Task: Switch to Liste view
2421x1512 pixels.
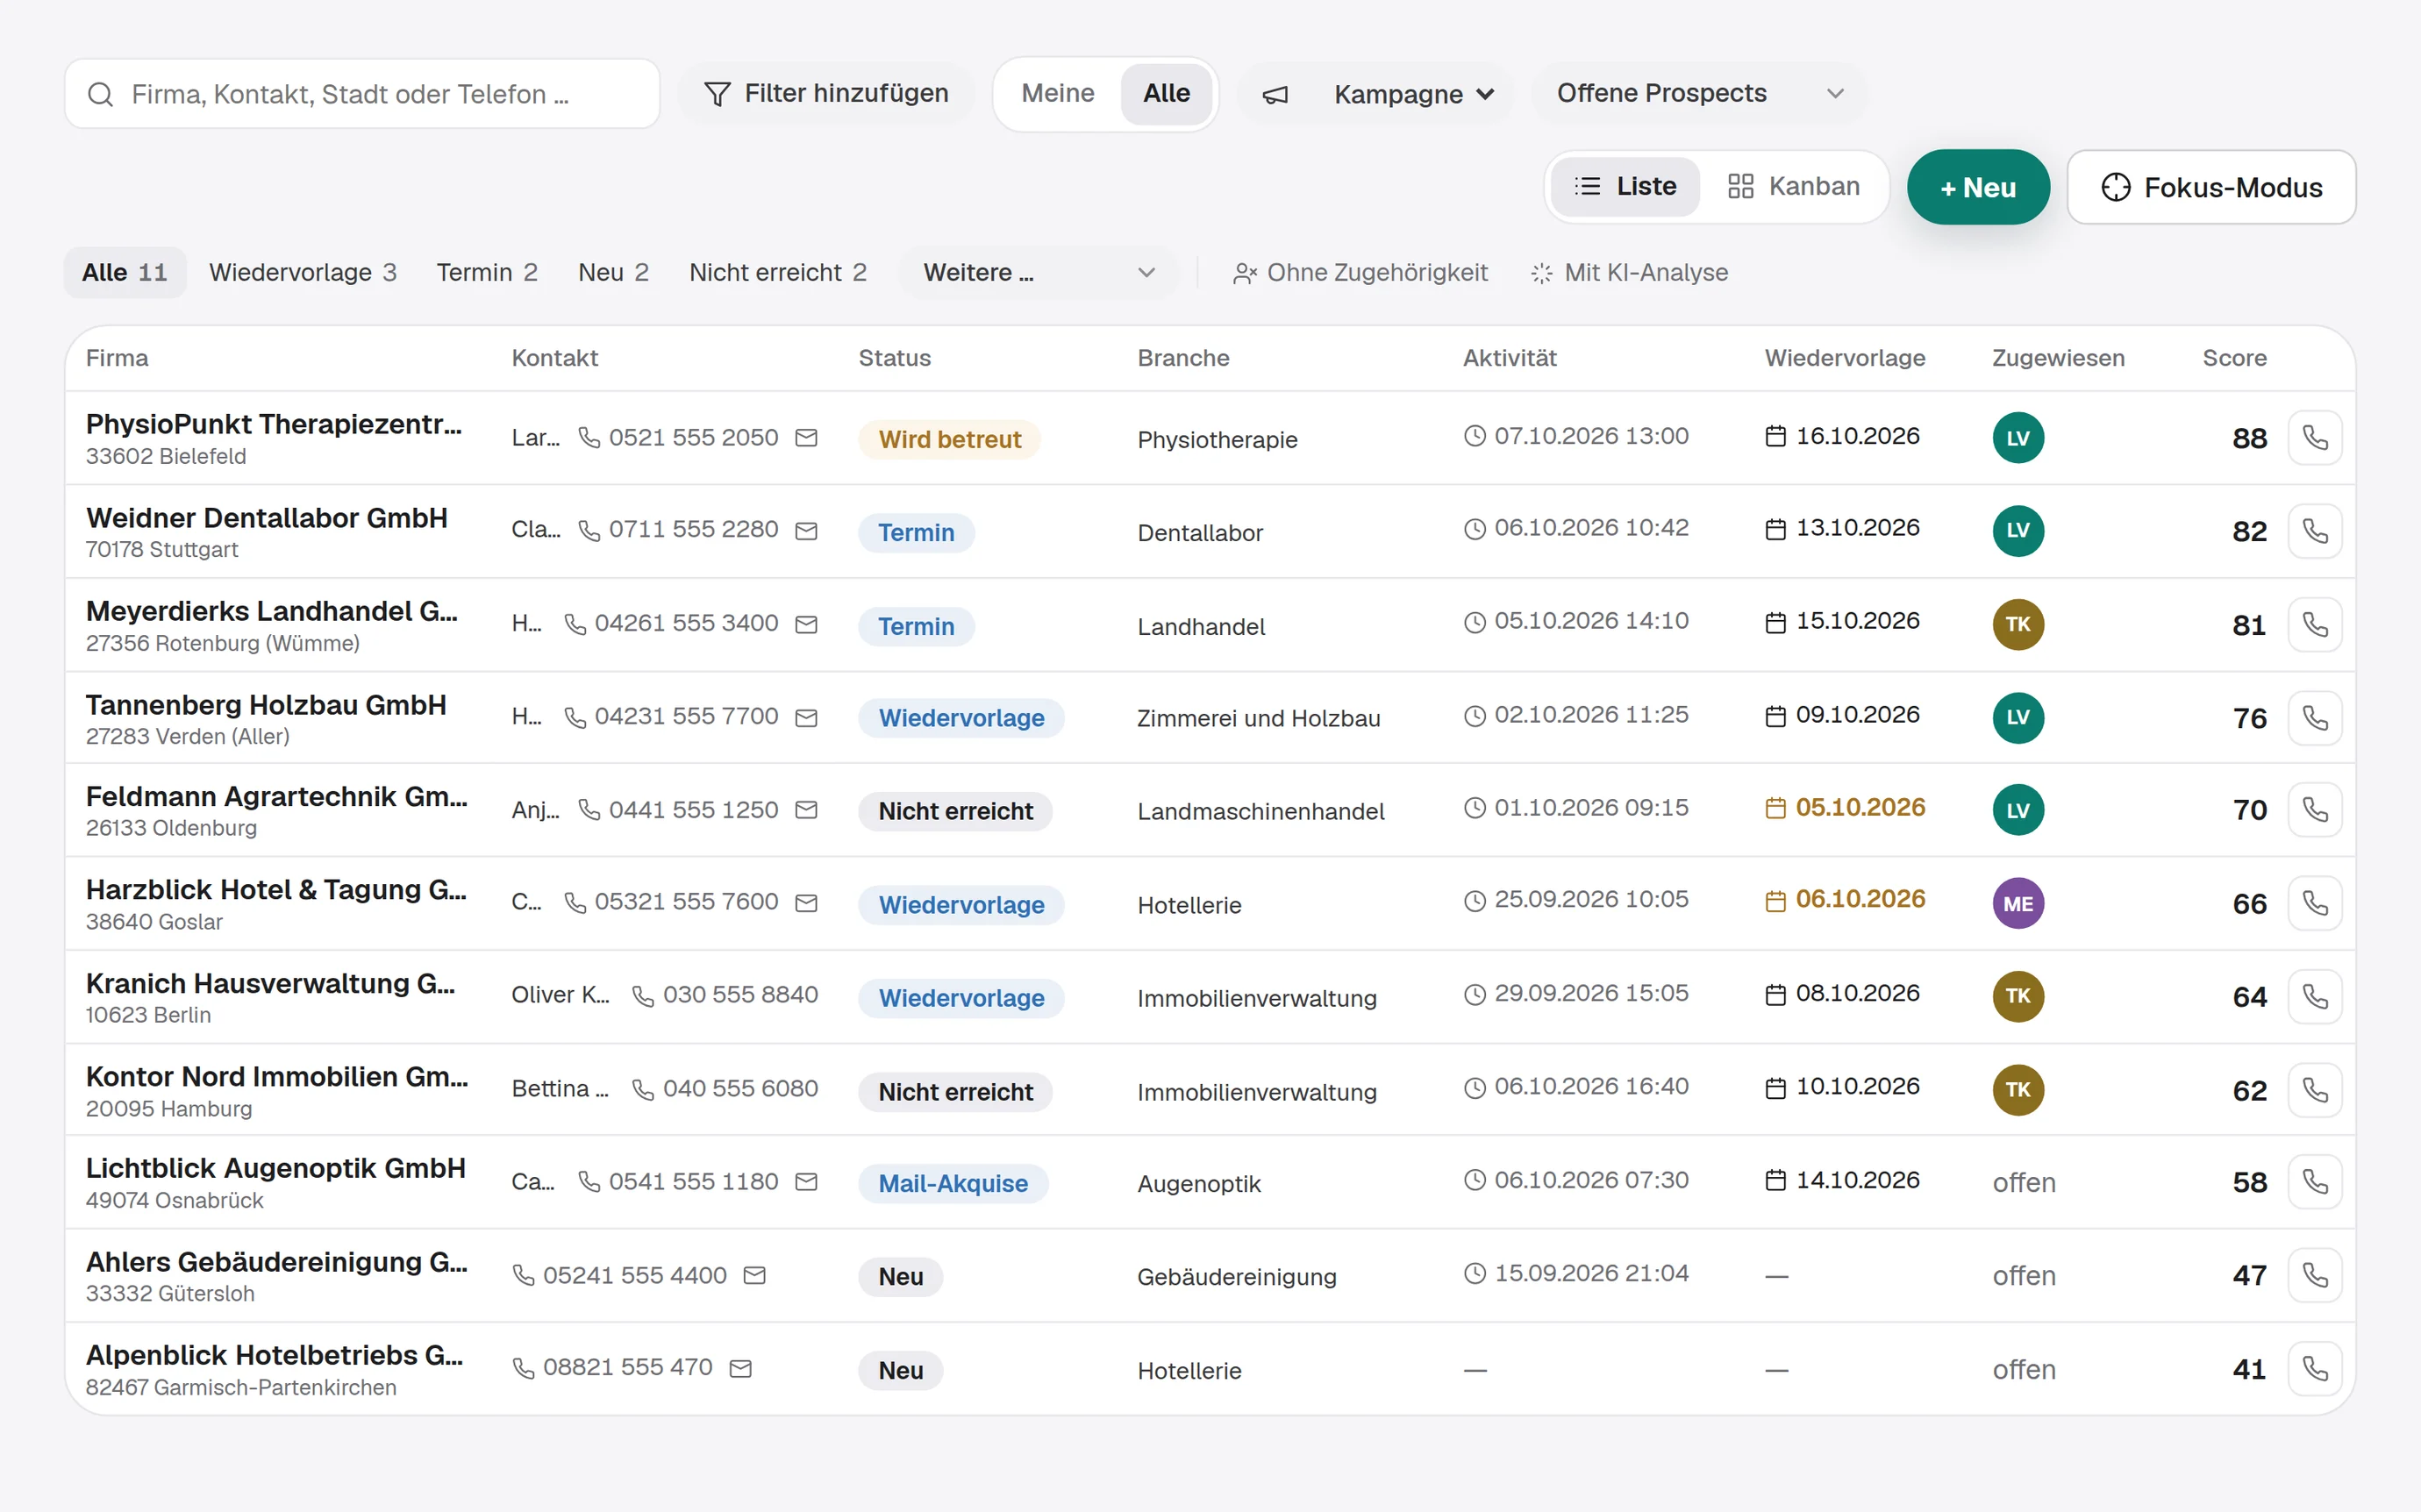Action: pos(1625,187)
